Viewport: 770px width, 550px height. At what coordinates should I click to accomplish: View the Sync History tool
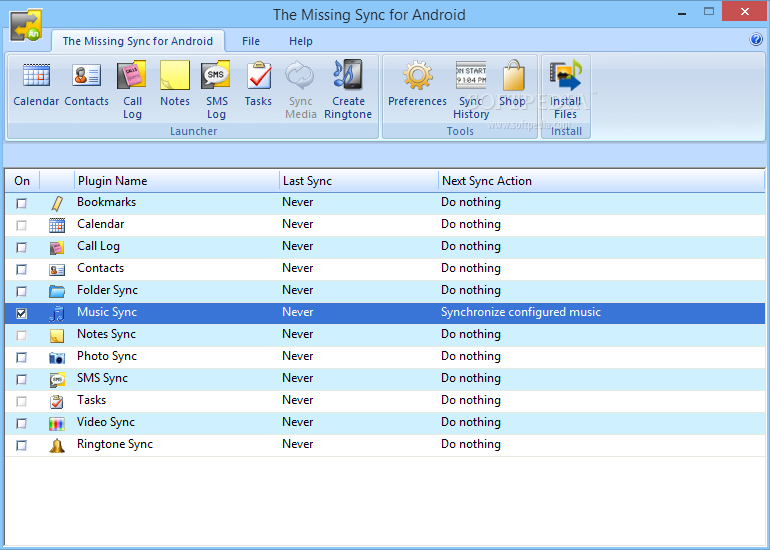[x=471, y=78]
